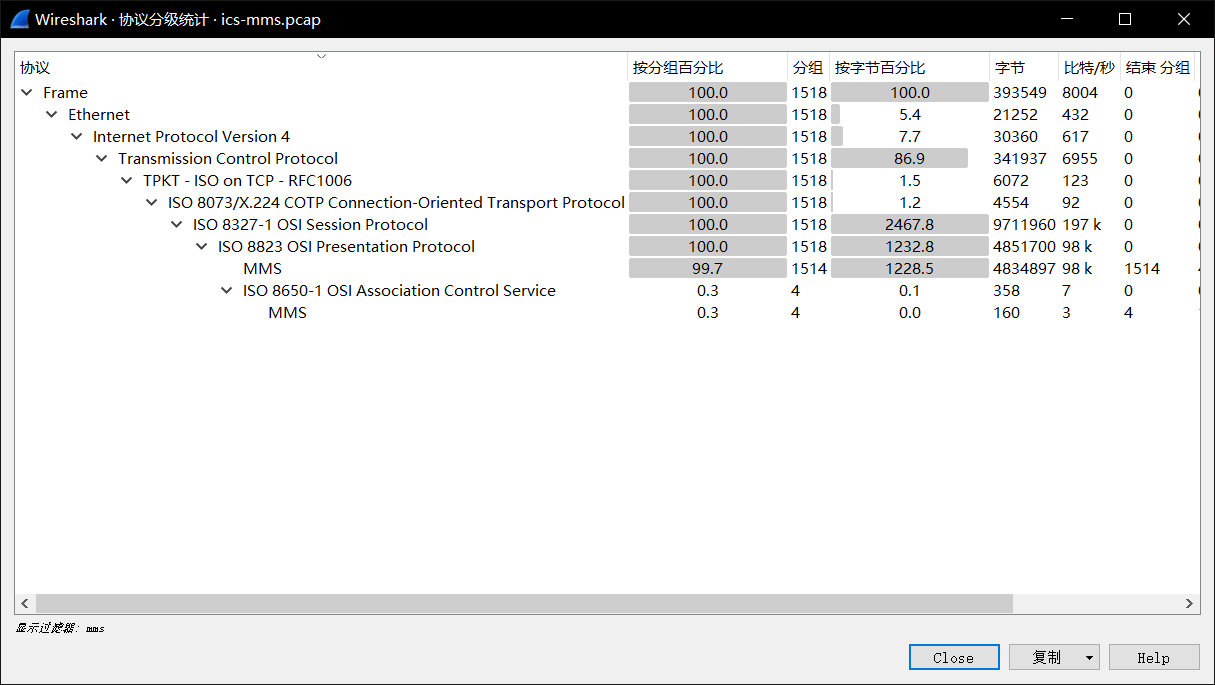Click the 6955 bits/s value for TCP

(x=1080, y=159)
